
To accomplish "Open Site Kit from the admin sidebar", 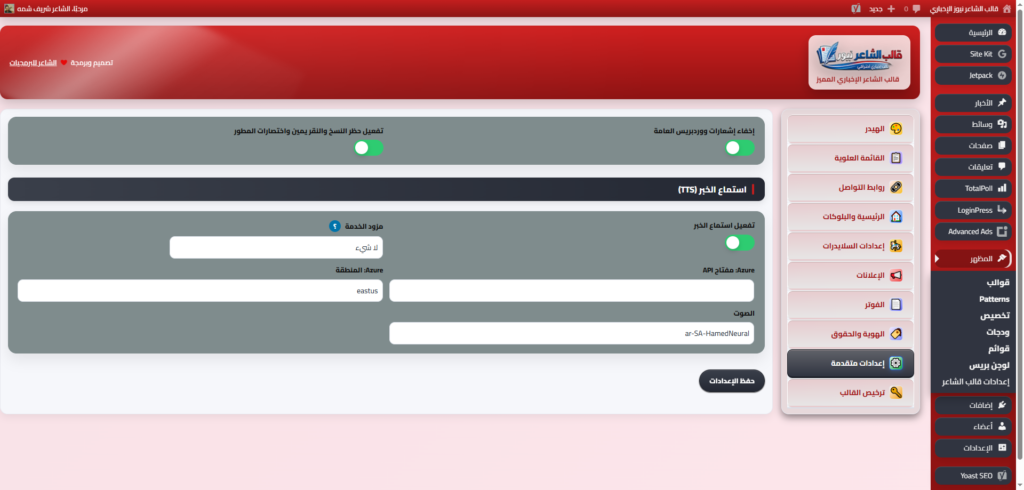I will (x=974, y=53).
